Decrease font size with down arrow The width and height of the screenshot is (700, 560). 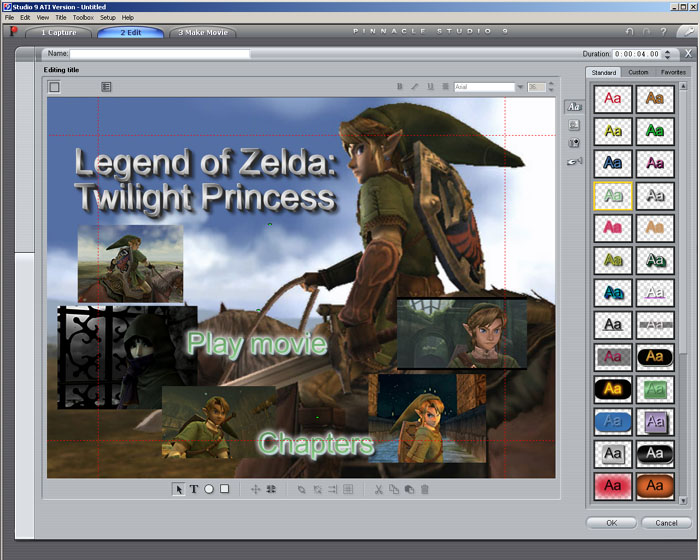pos(551,90)
